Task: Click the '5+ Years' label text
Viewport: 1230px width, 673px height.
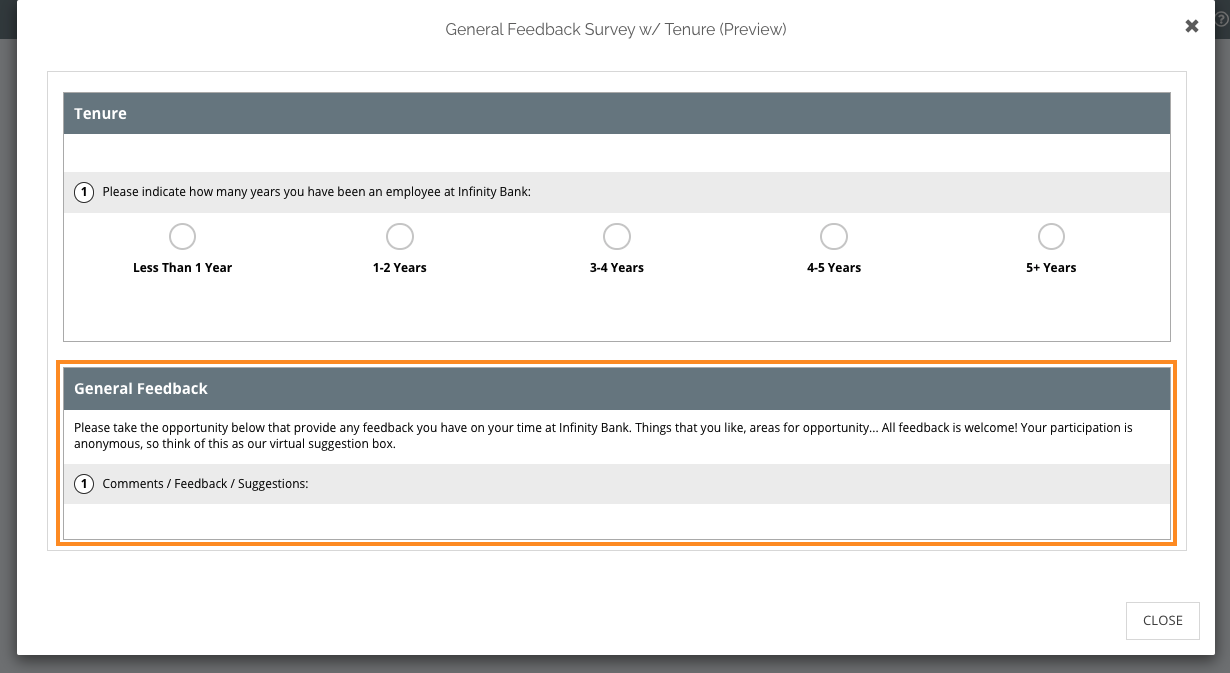Action: (1051, 268)
